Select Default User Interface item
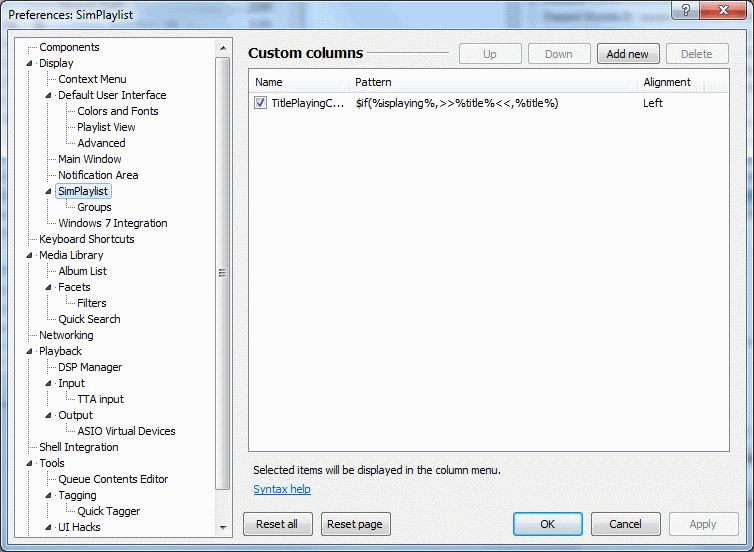The height and width of the screenshot is (552, 754). (113, 95)
